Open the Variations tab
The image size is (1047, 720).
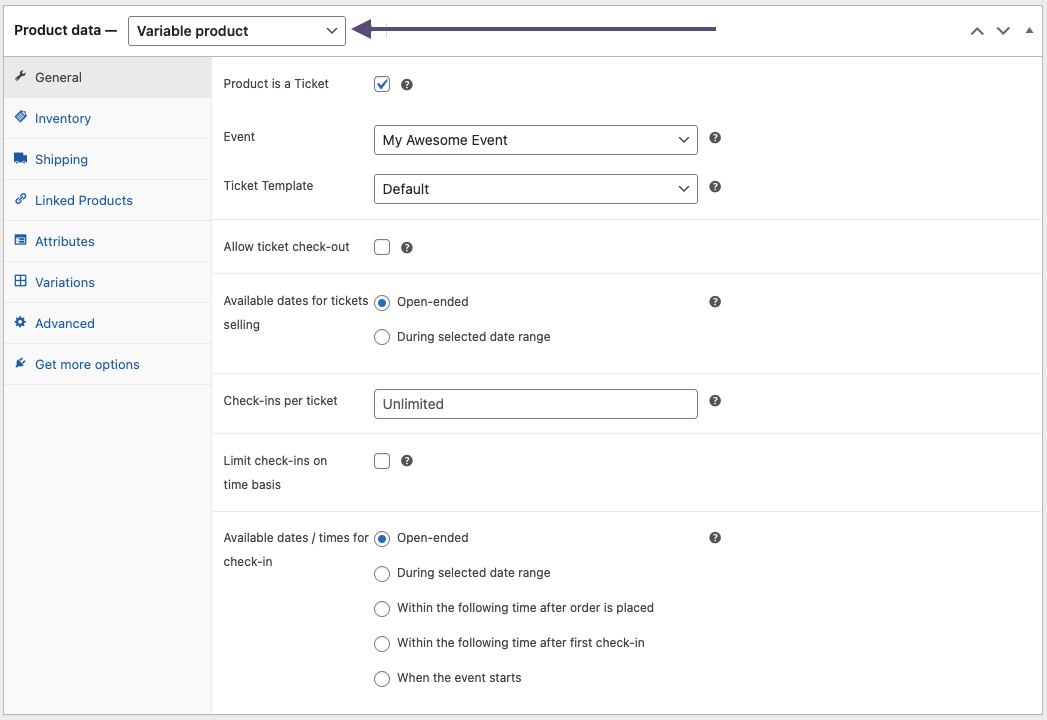pos(65,282)
